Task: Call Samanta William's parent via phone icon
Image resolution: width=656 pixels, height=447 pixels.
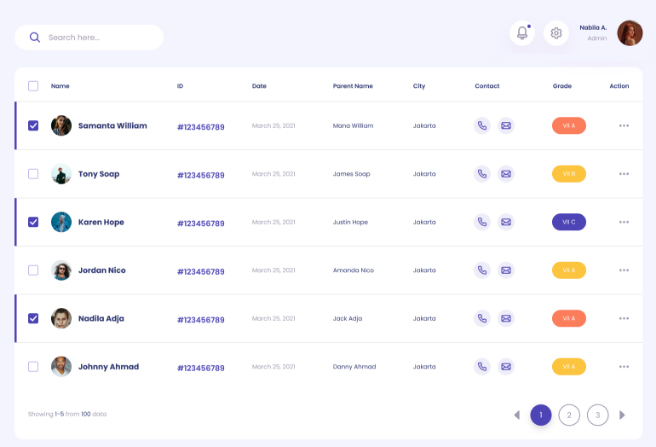Action: point(482,126)
